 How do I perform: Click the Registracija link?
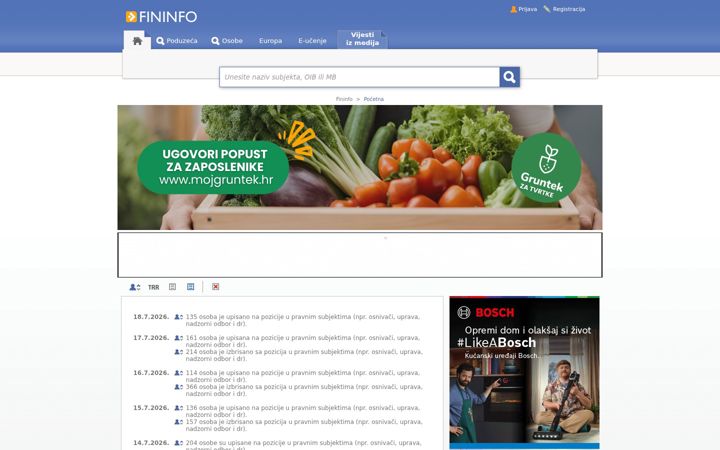point(564,9)
